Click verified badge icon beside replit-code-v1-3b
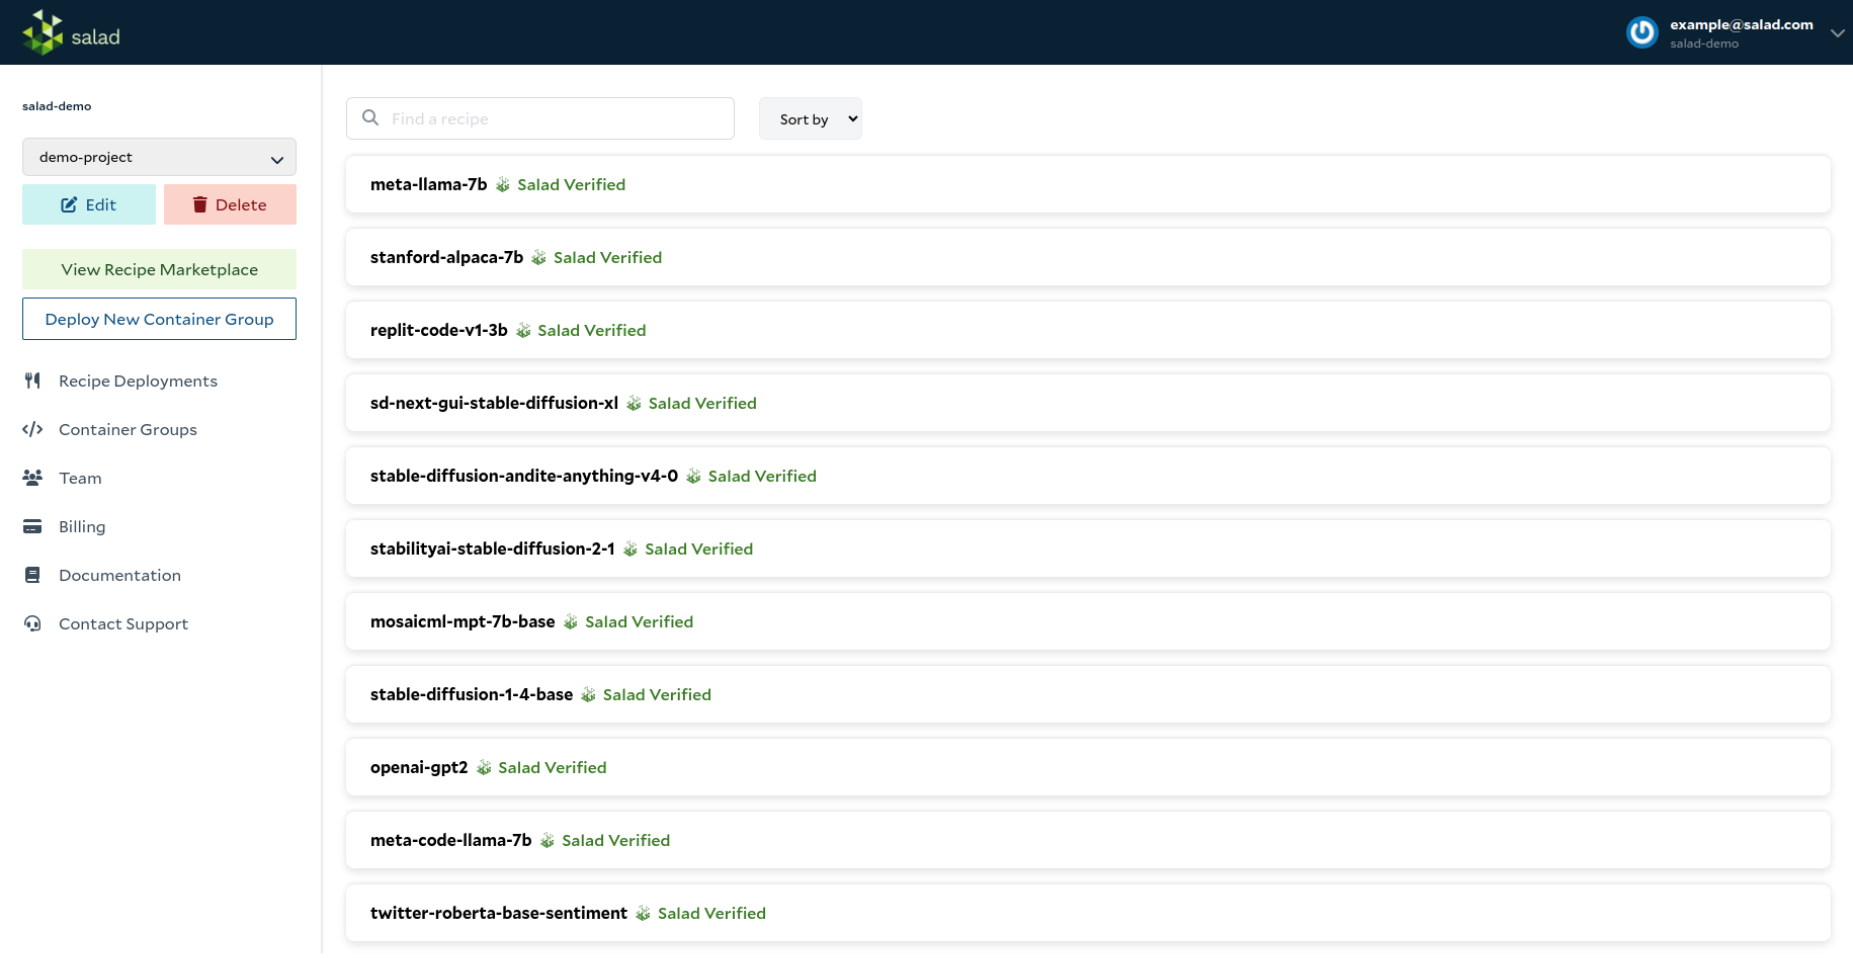 click(523, 330)
